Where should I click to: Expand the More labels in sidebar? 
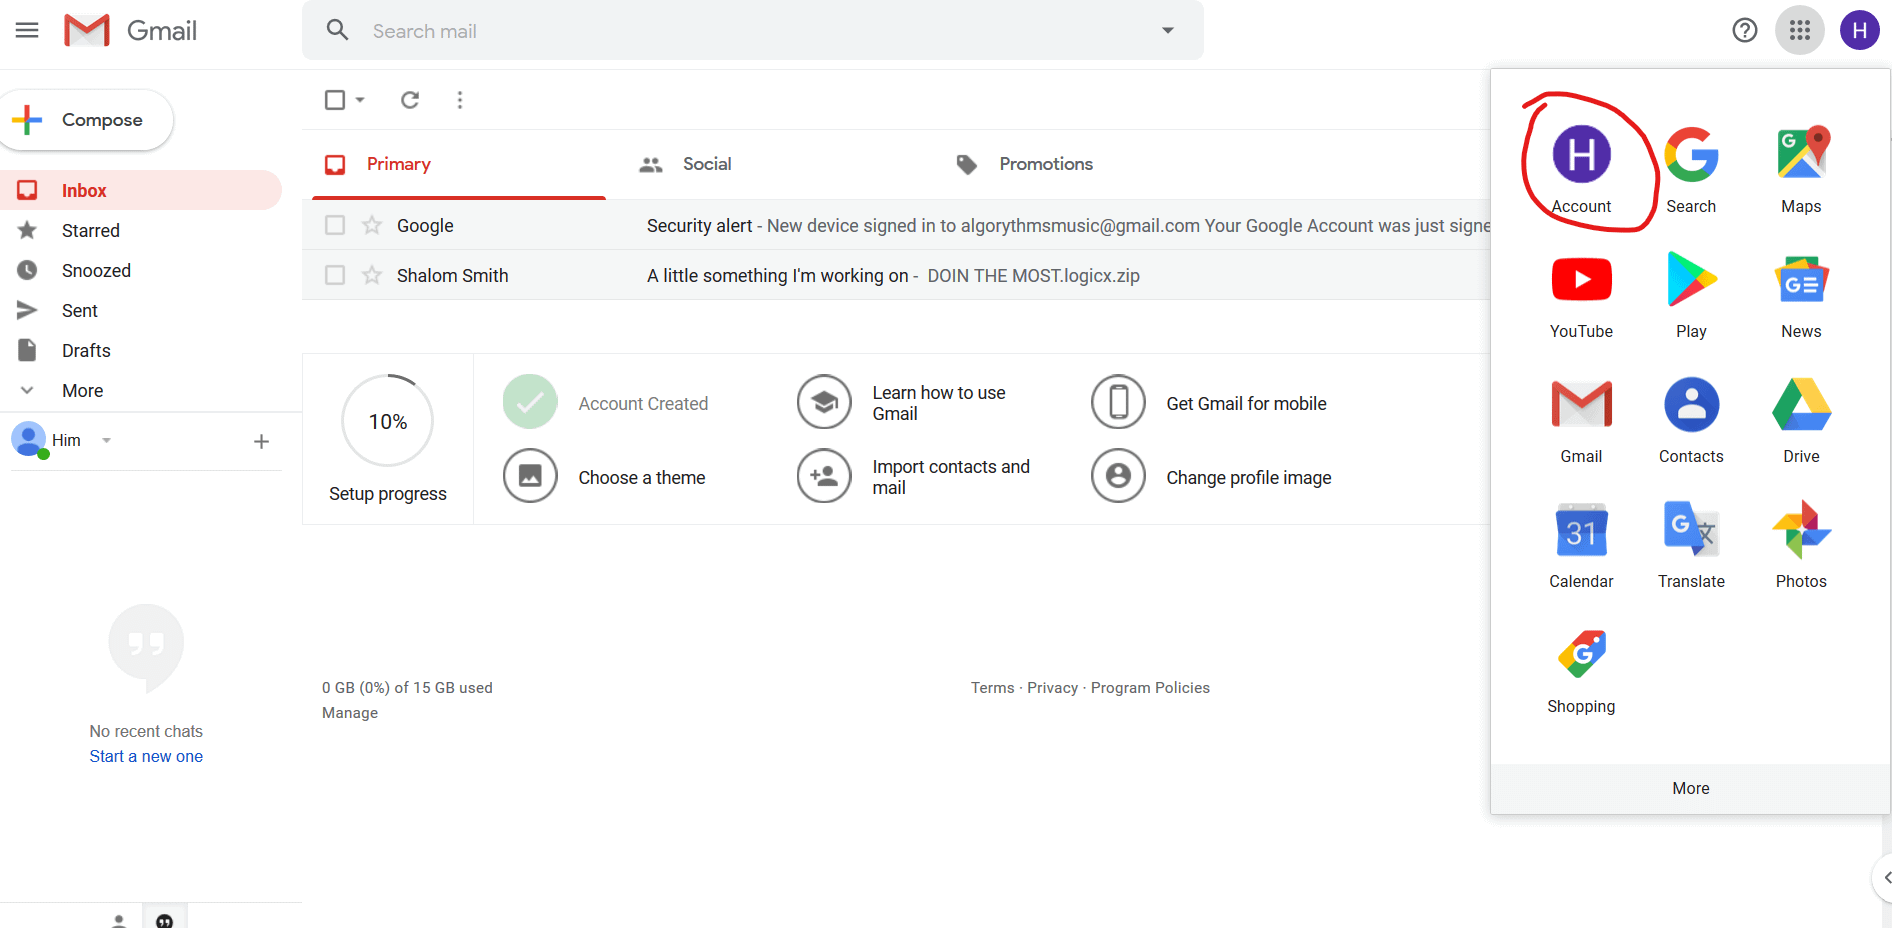pyautogui.click(x=82, y=390)
